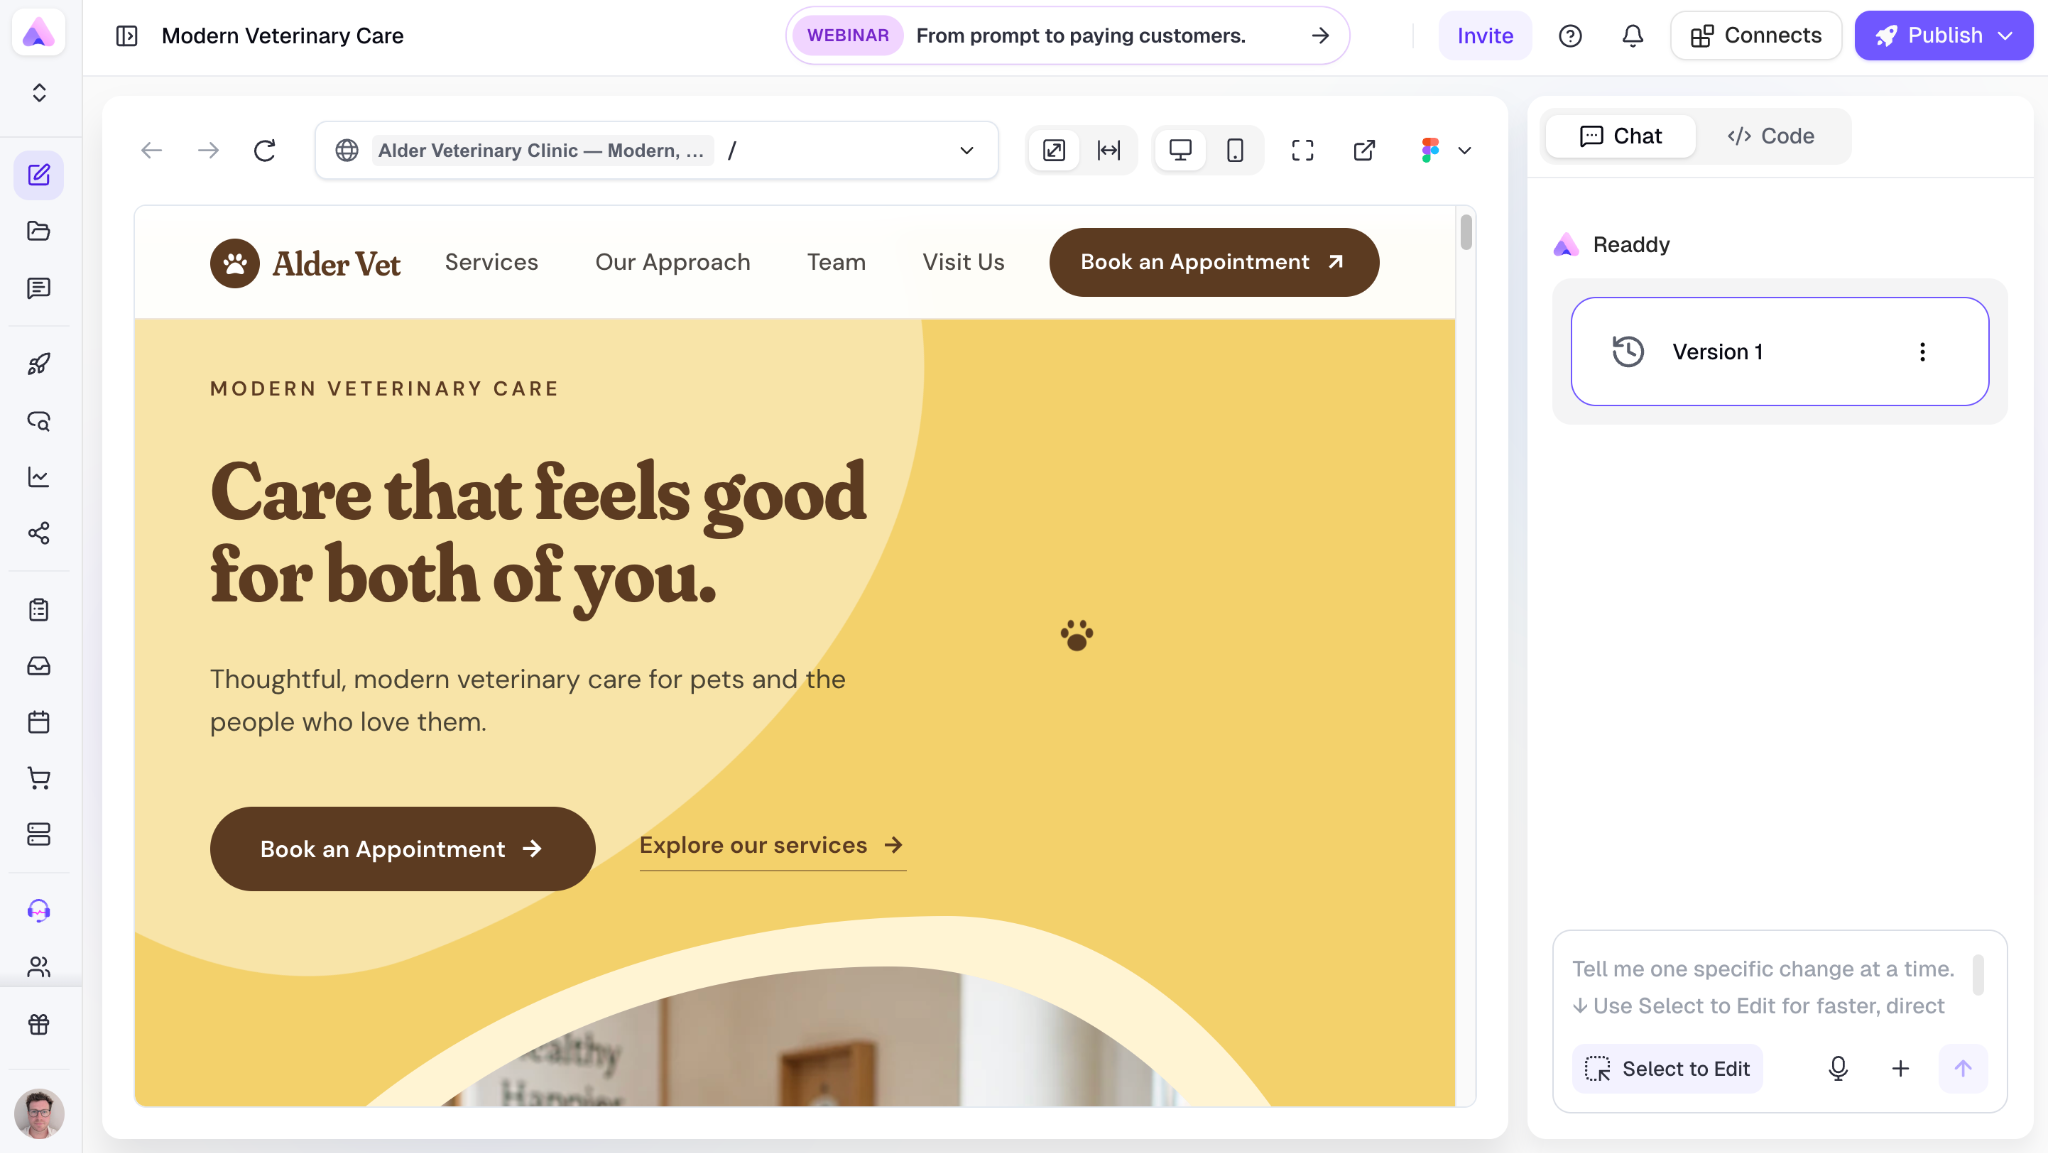
Task: Open the inbox tray icon in the sidebar
Action: click(x=39, y=666)
